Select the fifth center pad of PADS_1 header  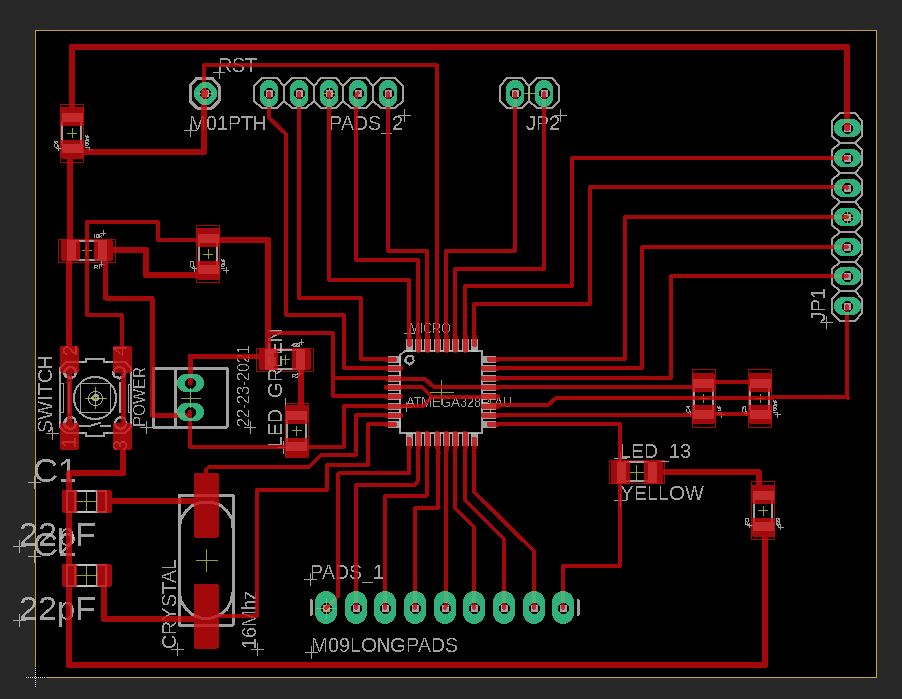445,608
